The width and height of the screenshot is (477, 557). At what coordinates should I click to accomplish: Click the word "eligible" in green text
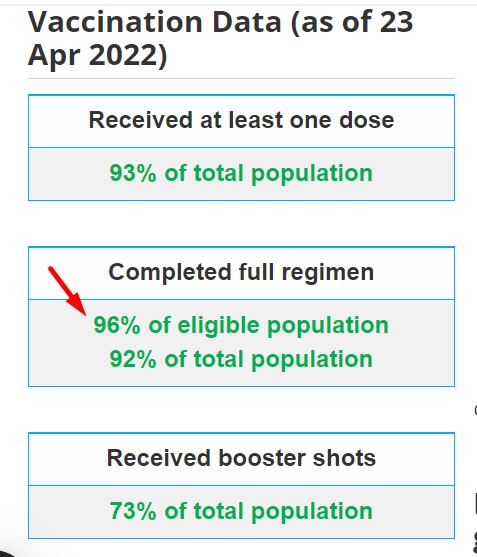pos(218,325)
